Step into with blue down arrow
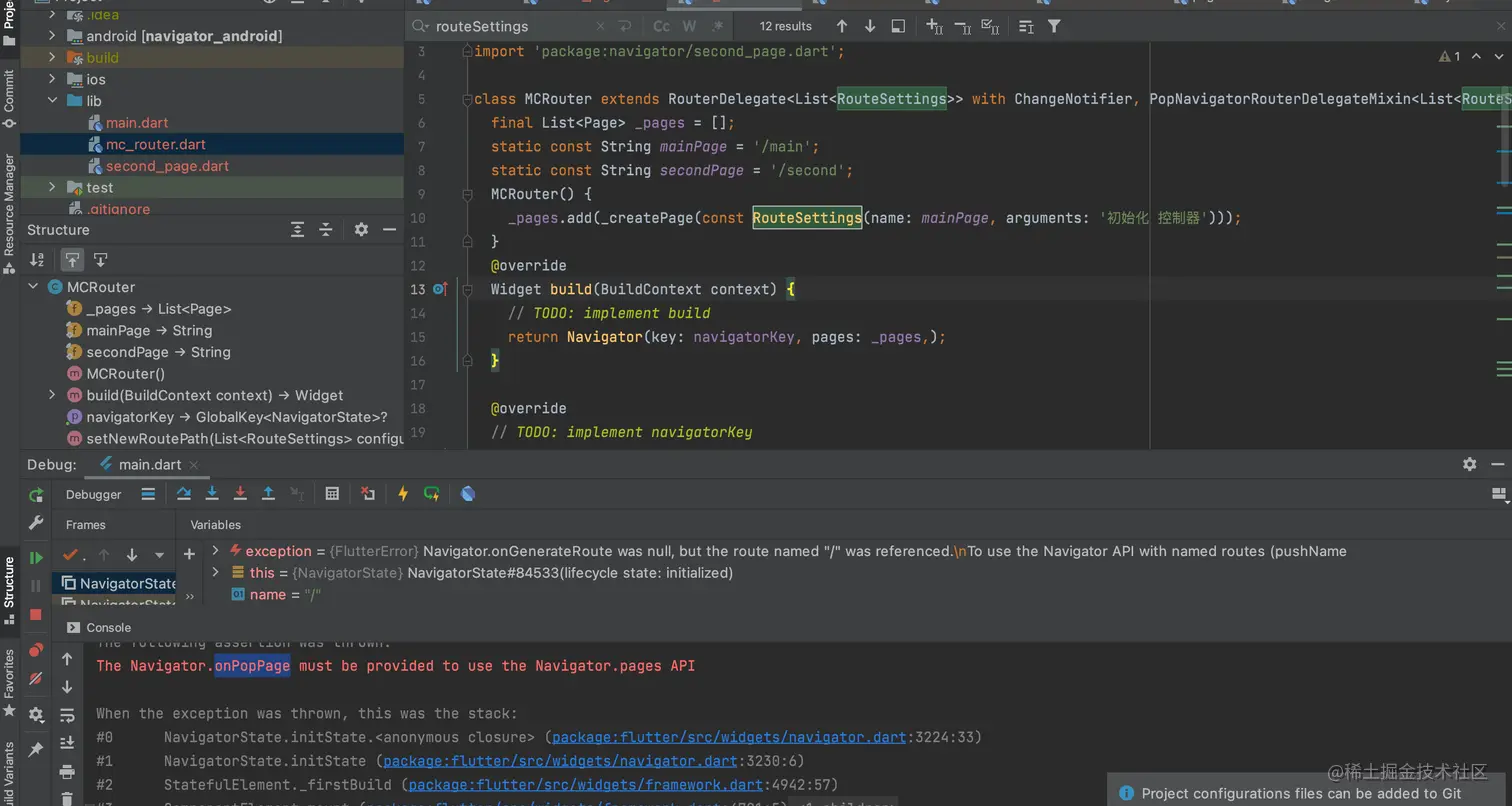Viewport: 1512px width, 806px height. [212, 493]
